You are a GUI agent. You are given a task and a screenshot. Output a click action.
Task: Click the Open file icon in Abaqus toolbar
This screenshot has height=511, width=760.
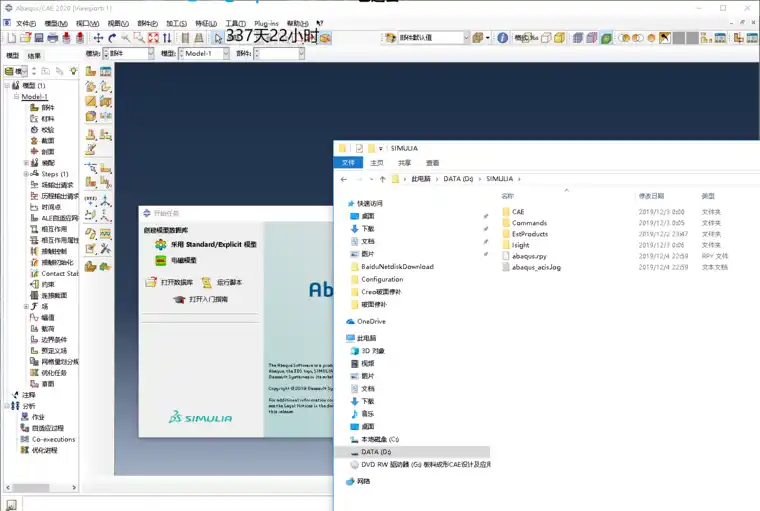pyautogui.click(x=26, y=38)
